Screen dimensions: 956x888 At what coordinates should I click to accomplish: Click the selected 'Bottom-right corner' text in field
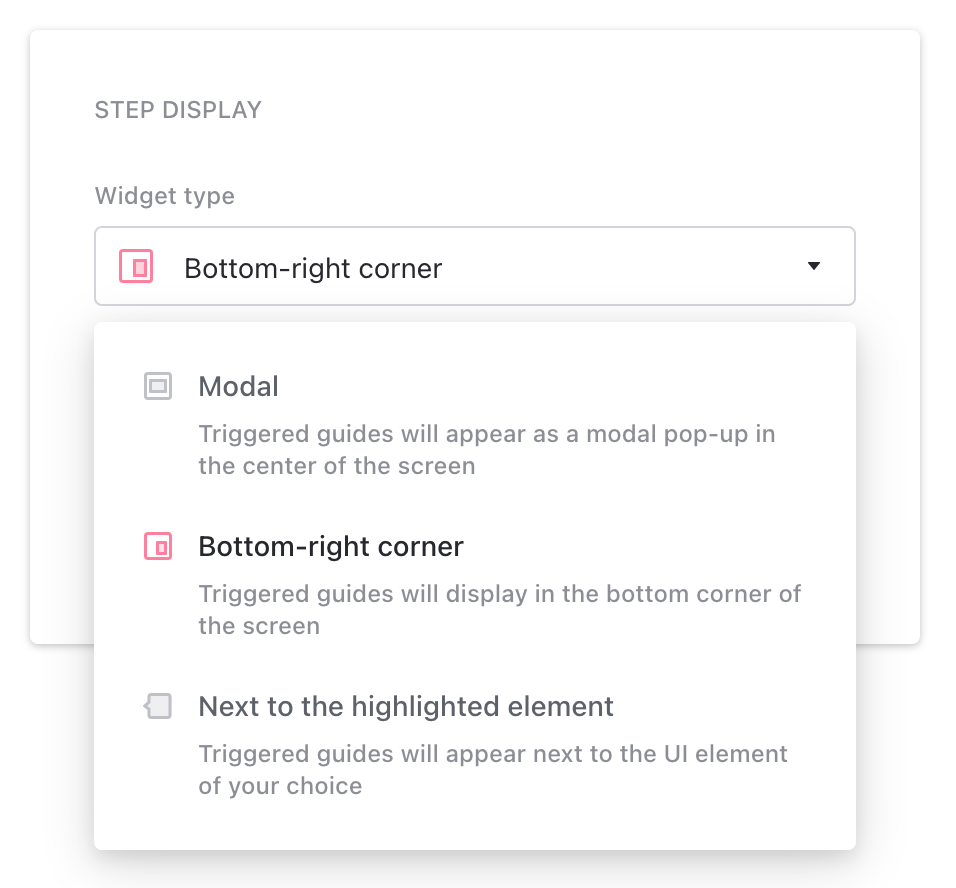click(x=313, y=268)
